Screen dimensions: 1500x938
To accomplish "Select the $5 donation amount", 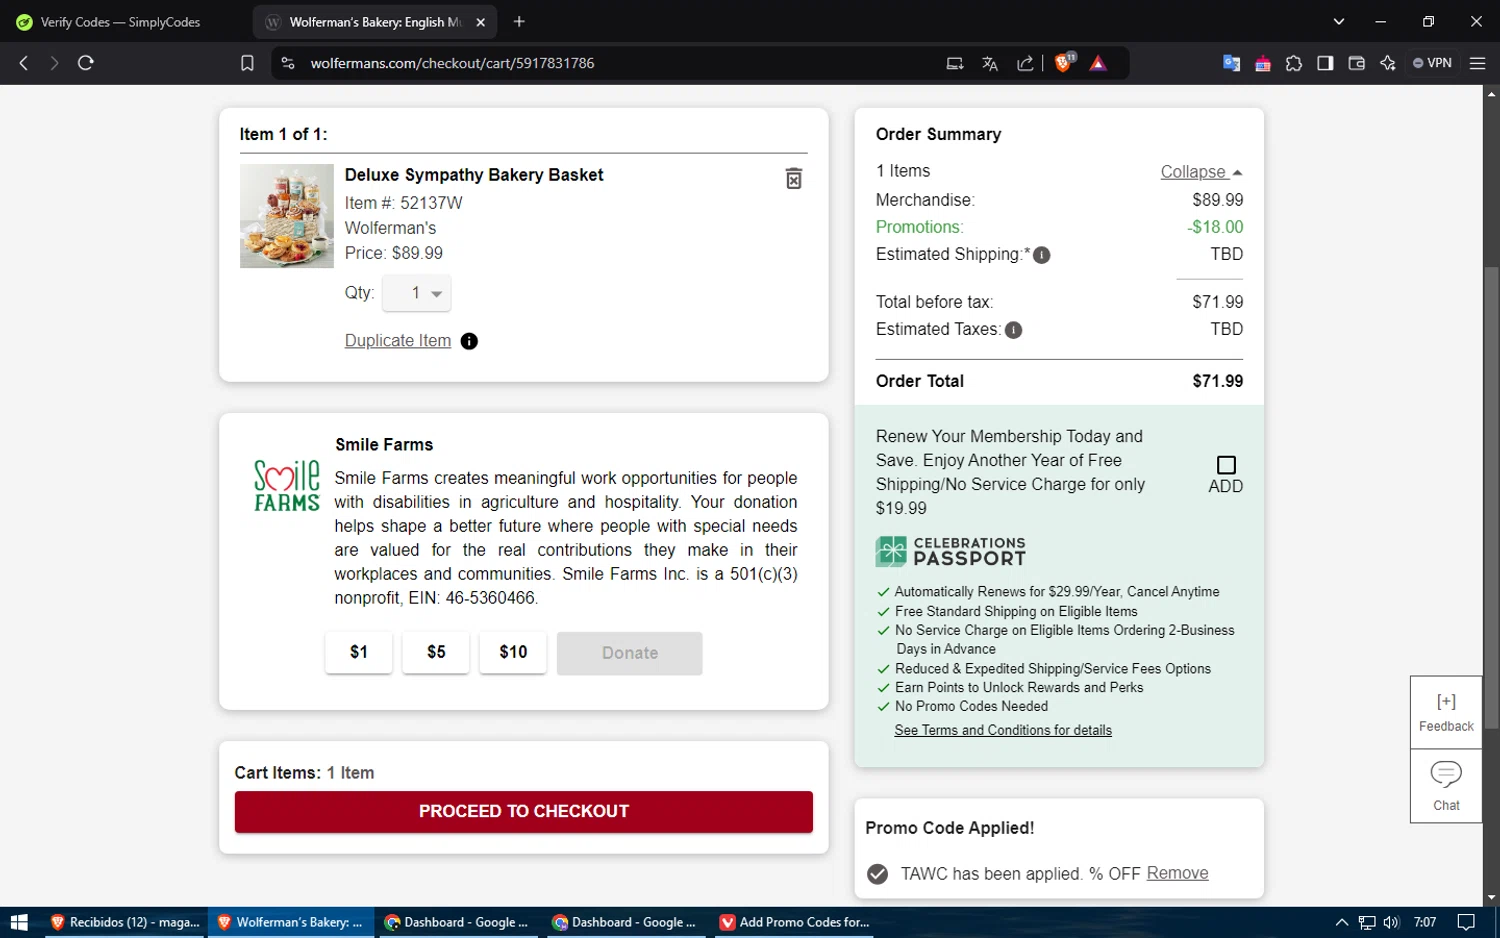I will (x=436, y=652).
